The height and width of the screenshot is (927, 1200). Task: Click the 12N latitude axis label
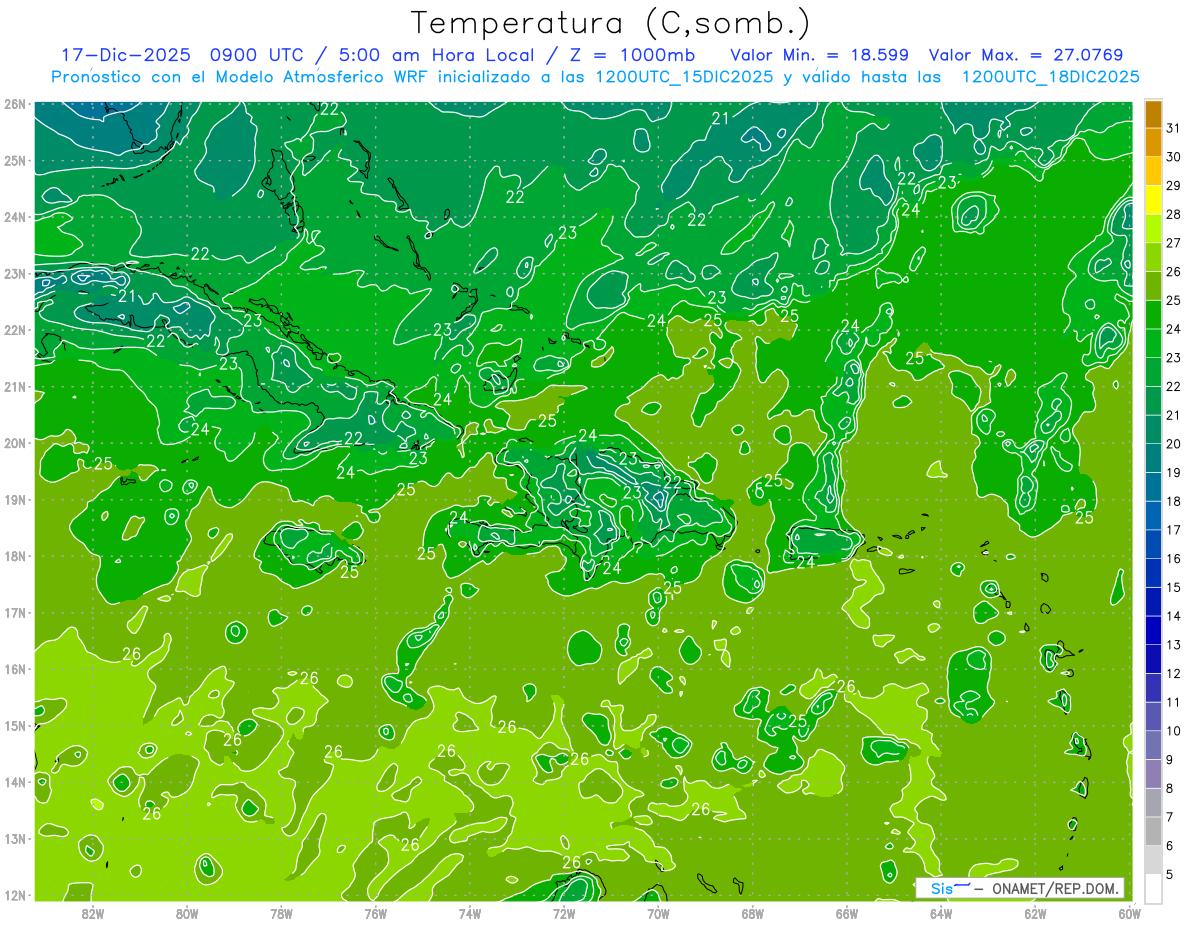(14, 895)
